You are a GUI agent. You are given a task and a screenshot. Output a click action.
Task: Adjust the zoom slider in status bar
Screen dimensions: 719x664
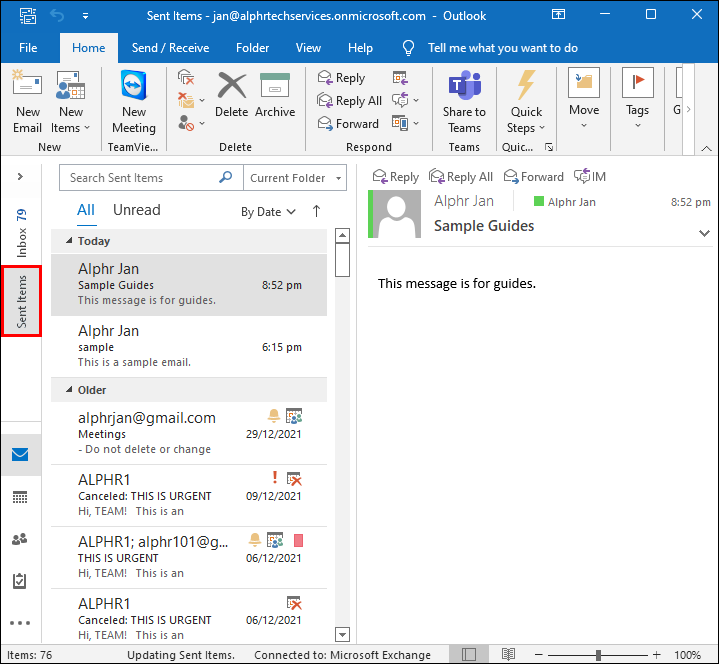click(598, 655)
